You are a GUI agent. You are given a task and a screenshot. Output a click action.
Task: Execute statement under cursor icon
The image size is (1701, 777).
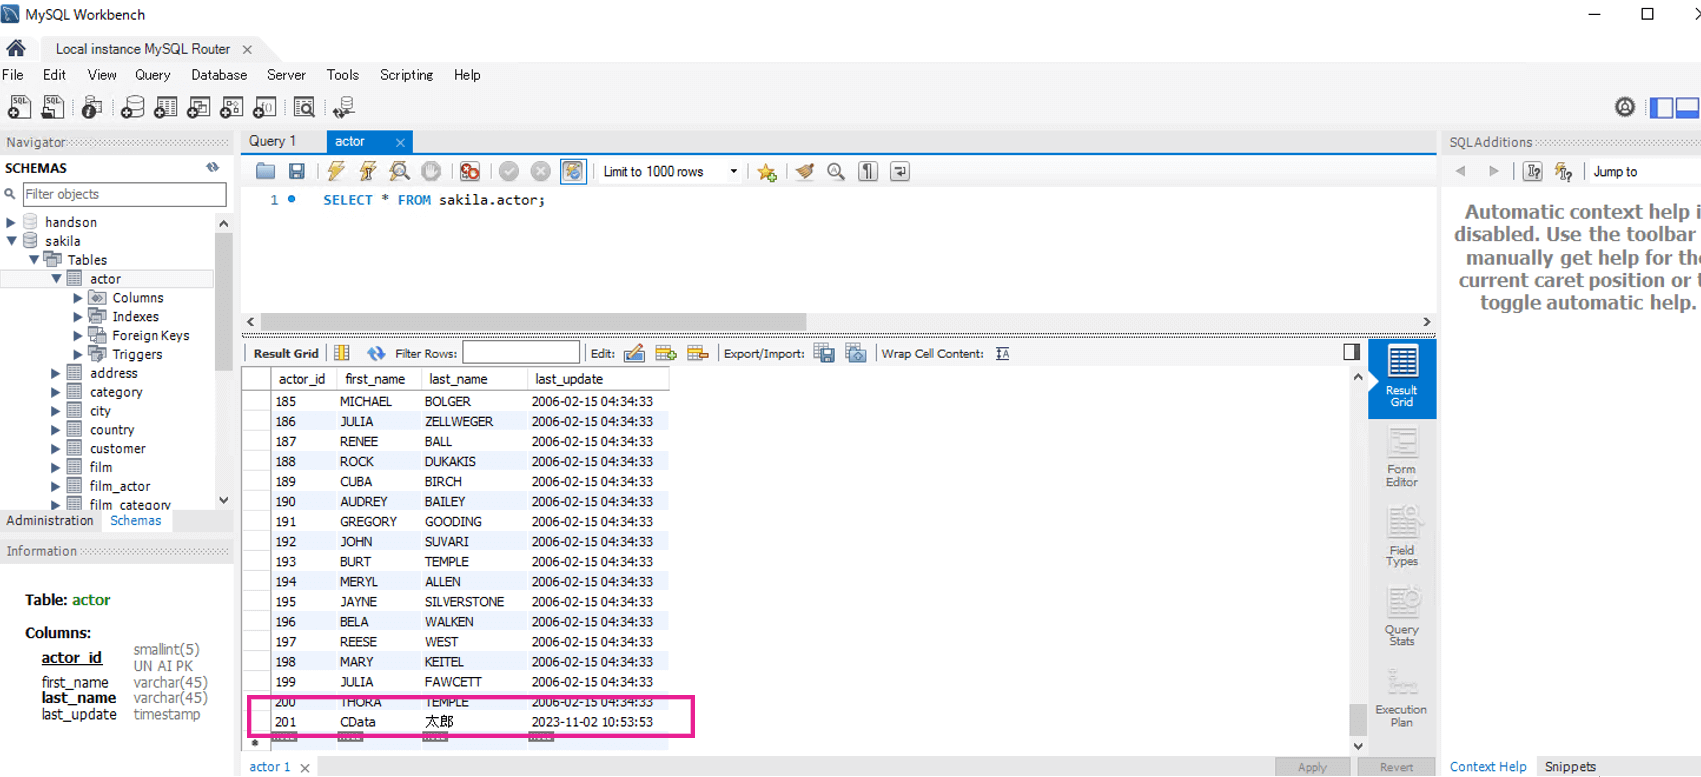tap(368, 171)
